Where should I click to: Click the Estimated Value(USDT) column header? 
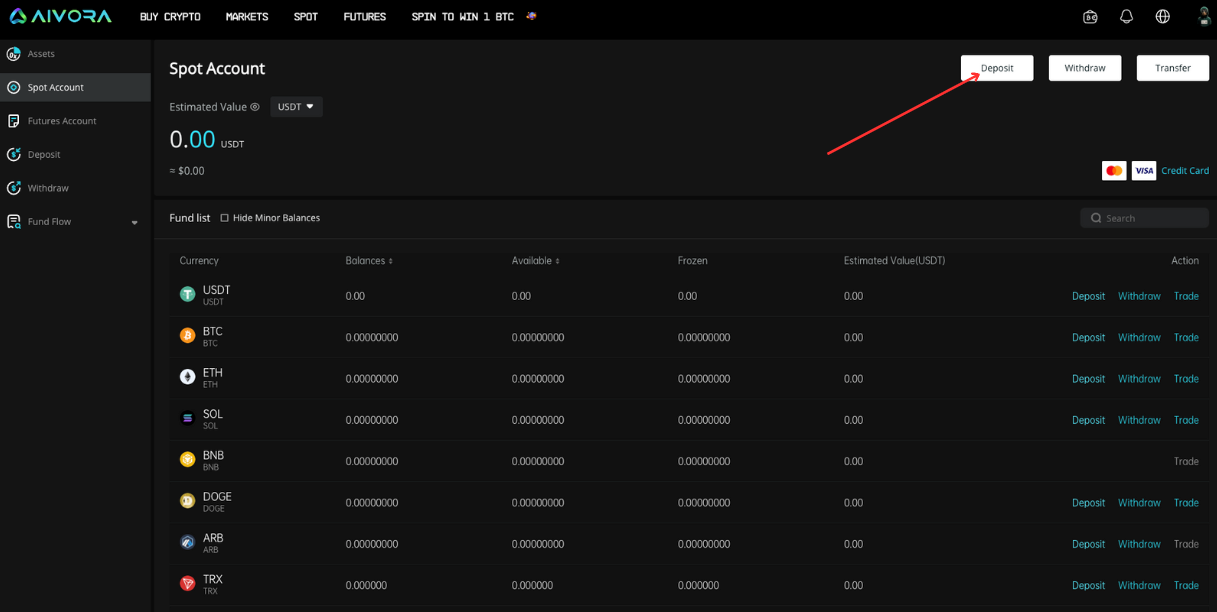894,261
